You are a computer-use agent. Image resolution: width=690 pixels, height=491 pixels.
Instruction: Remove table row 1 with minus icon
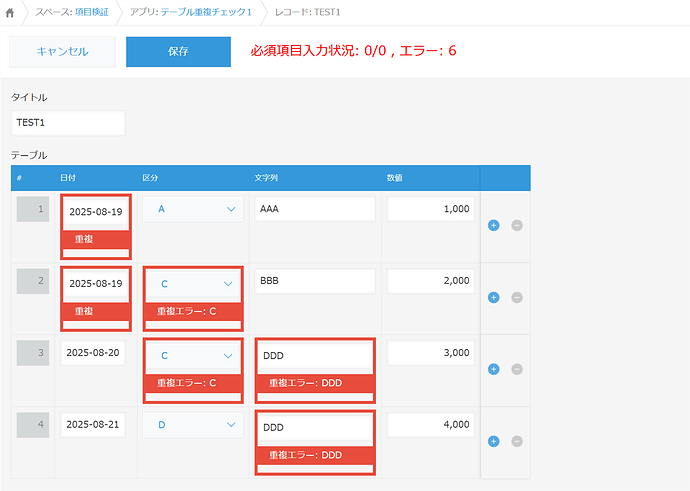(x=517, y=225)
